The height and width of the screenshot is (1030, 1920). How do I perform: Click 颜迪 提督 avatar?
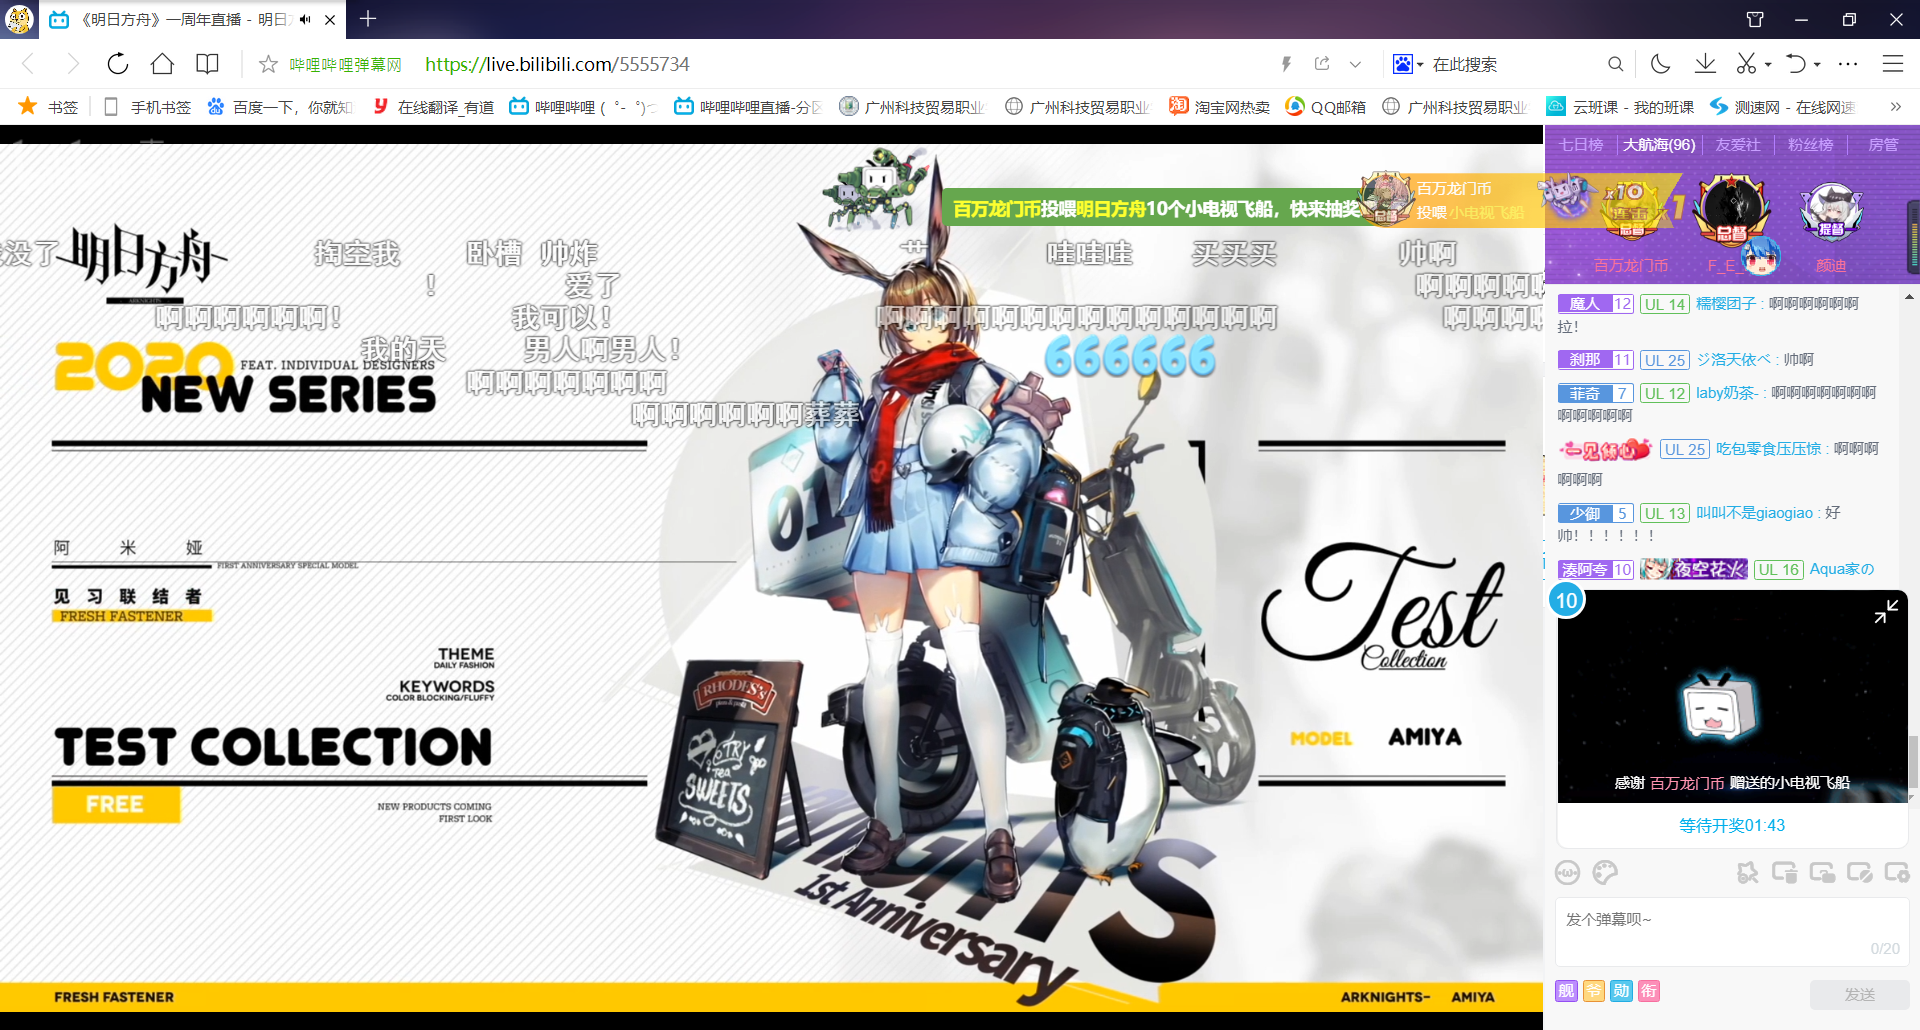pyautogui.click(x=1831, y=212)
